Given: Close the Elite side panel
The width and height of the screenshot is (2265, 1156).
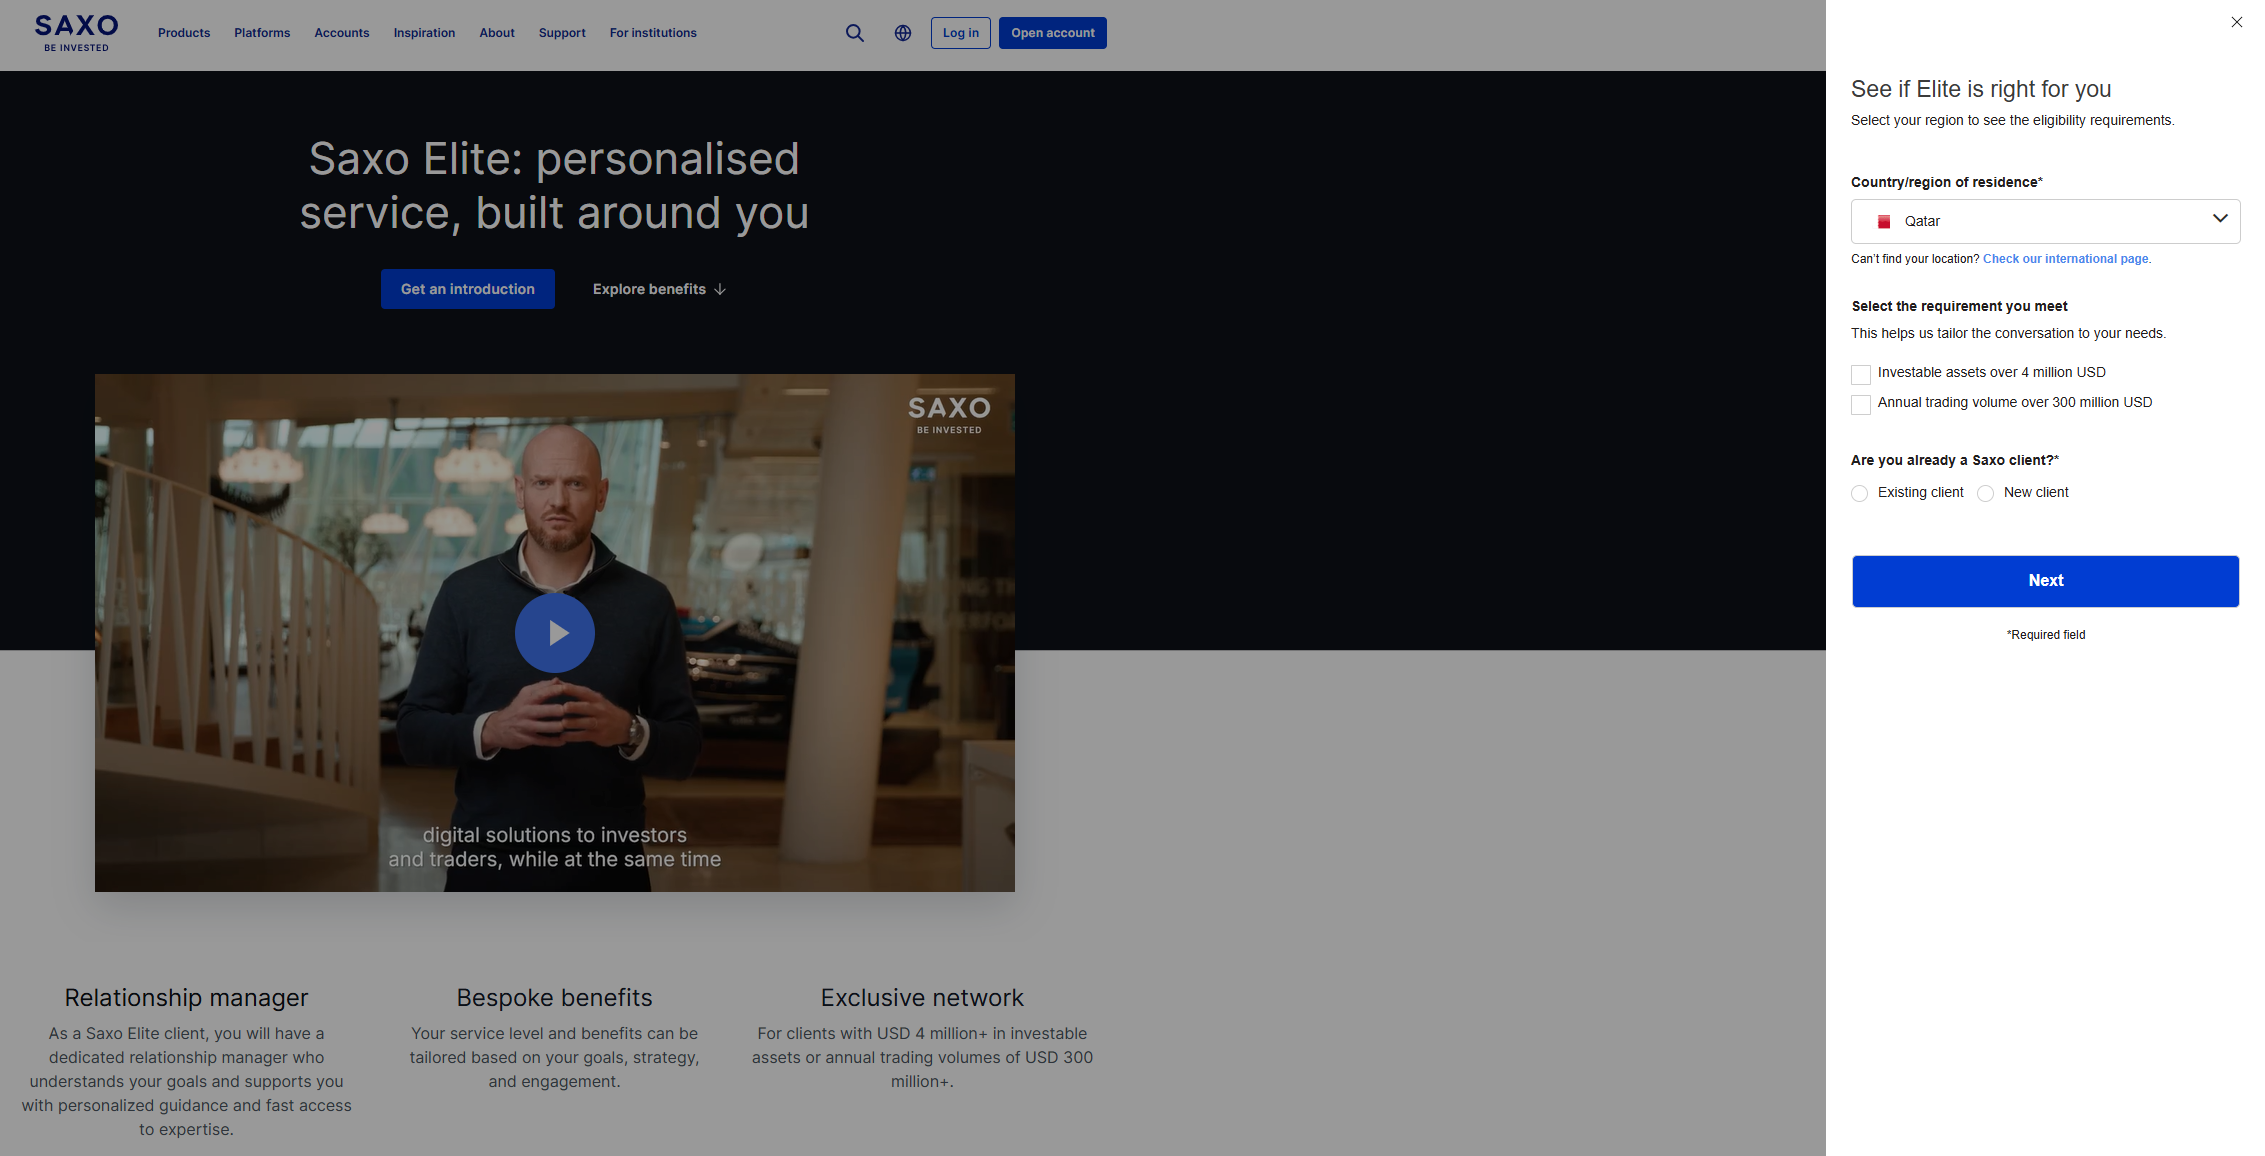Looking at the screenshot, I should (x=2236, y=22).
